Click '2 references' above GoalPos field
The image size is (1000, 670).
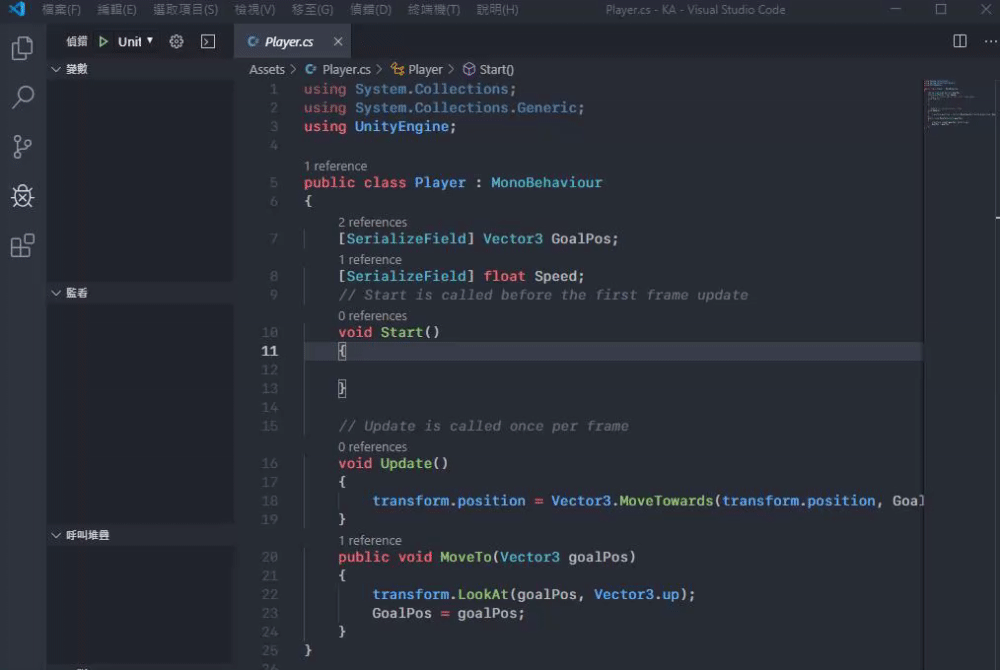(x=372, y=222)
